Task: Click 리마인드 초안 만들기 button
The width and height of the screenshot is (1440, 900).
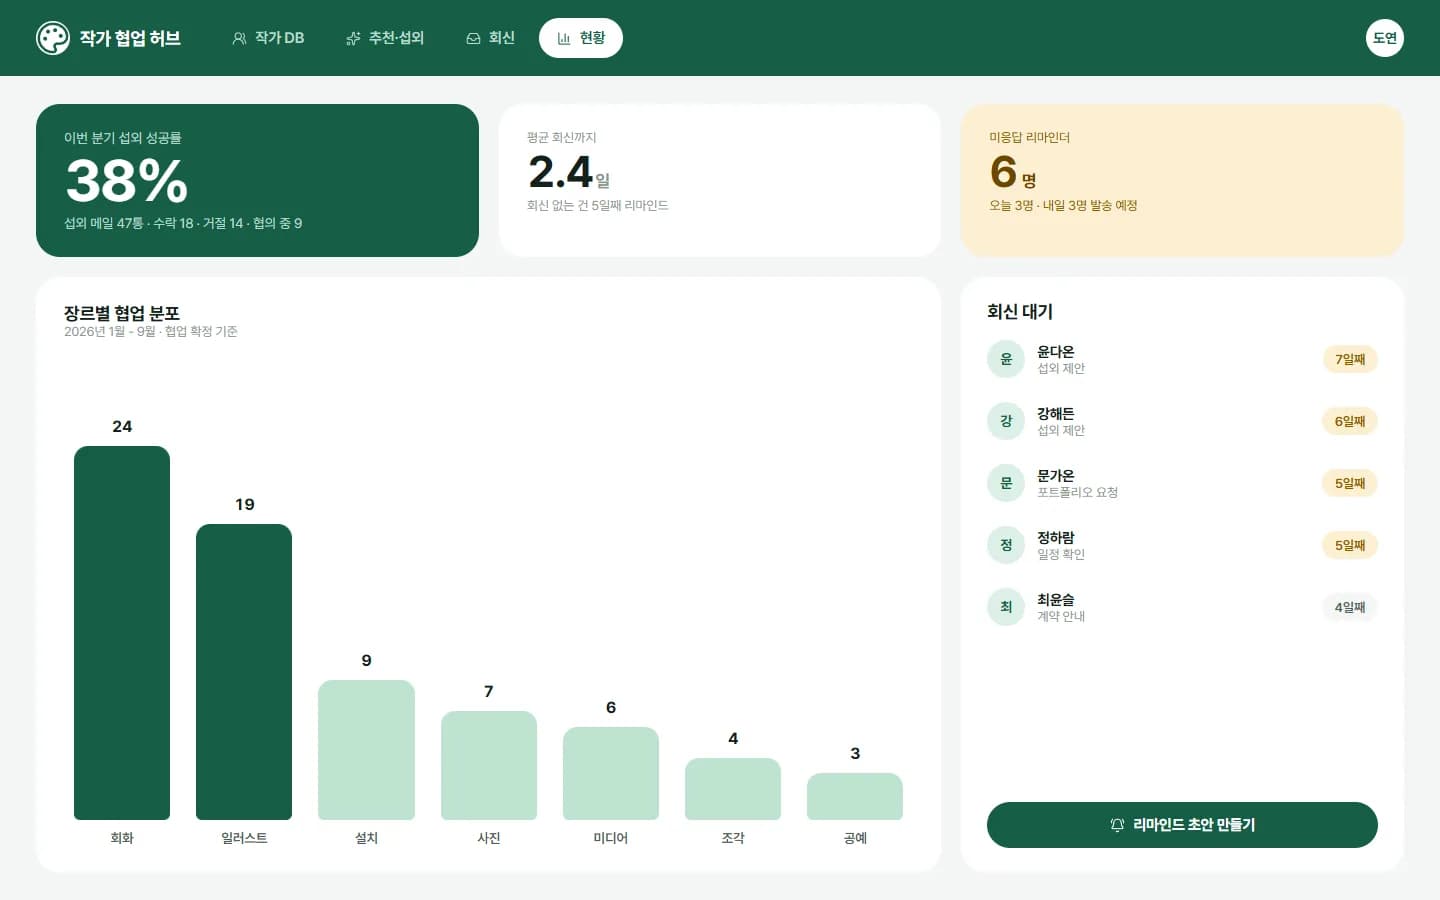Action: (1182, 825)
